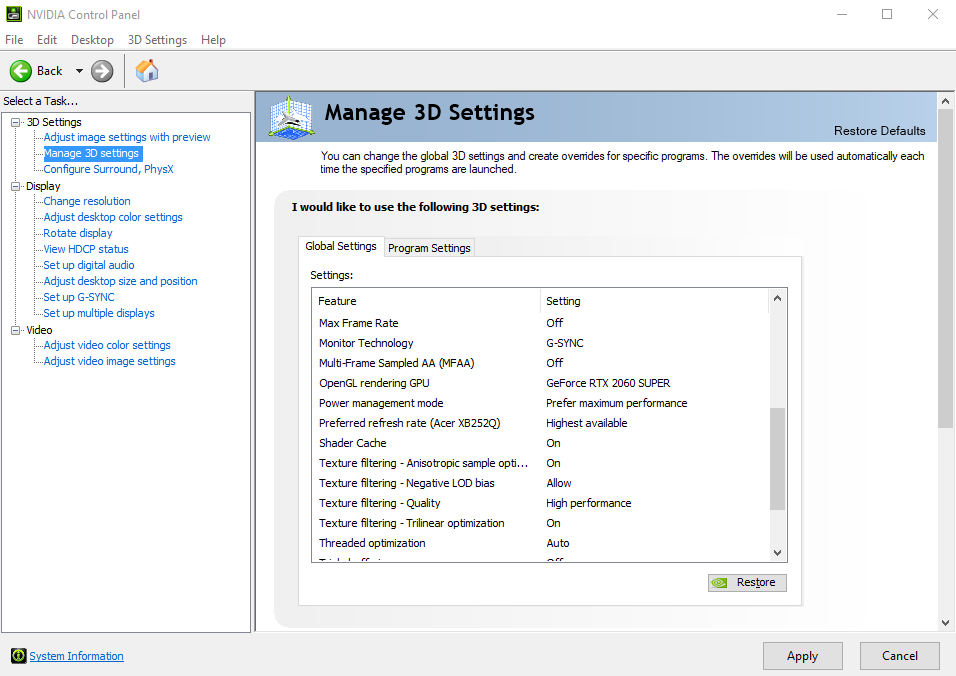956x676 pixels.
Task: Click the Apply button
Action: 802,656
